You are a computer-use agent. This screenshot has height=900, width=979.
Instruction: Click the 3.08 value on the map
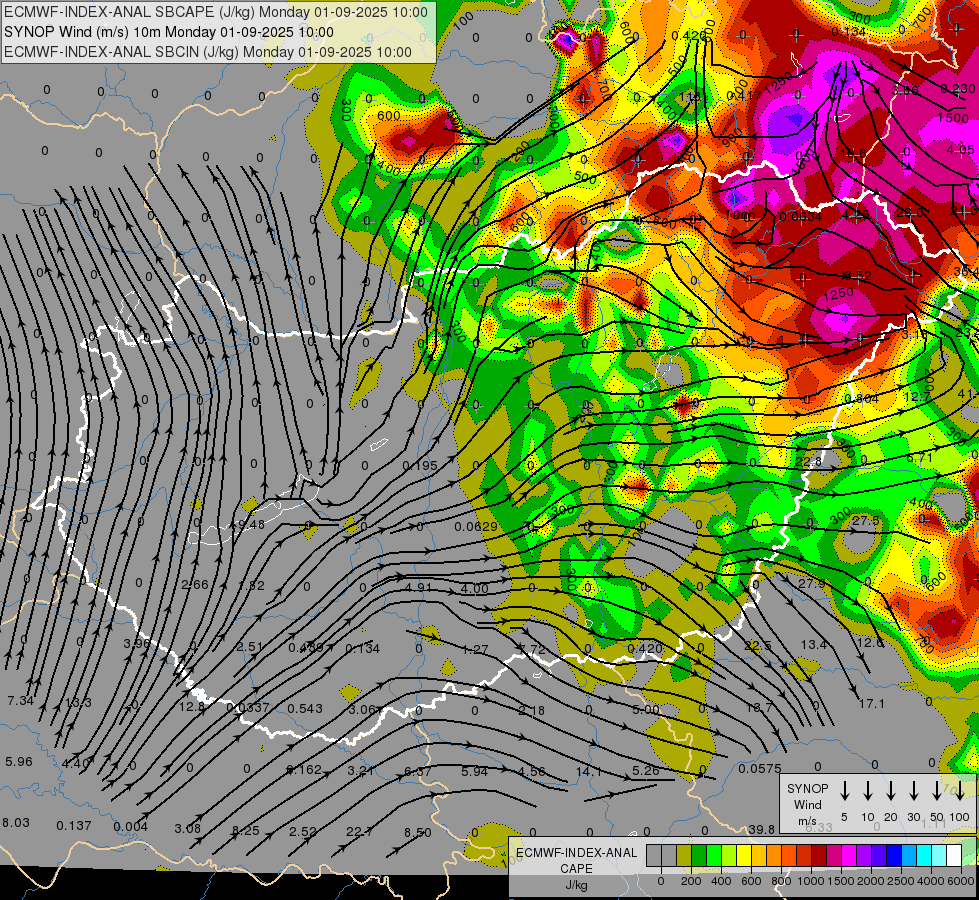pyautogui.click(x=187, y=829)
